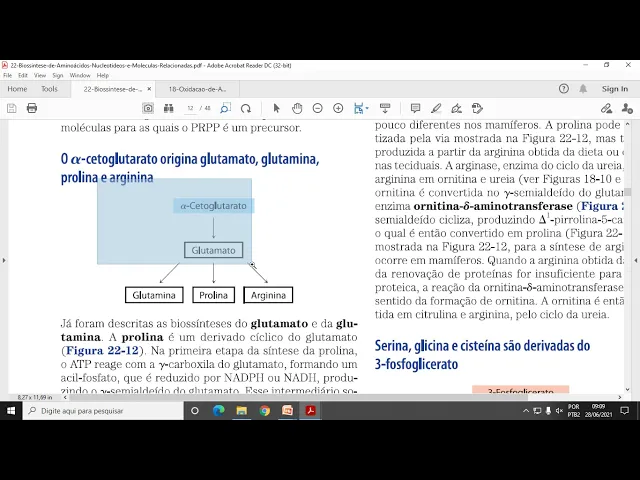Open the Sign menu
640x480 pixels.
(58, 76)
